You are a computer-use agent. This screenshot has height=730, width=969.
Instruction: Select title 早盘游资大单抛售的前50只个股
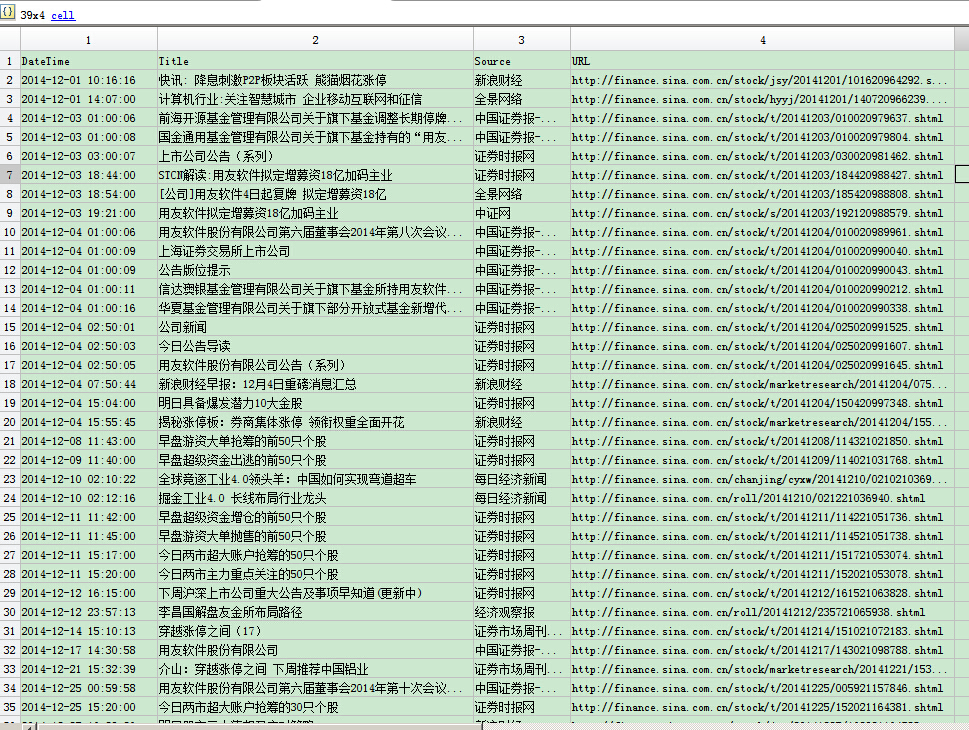pyautogui.click(x=315, y=537)
